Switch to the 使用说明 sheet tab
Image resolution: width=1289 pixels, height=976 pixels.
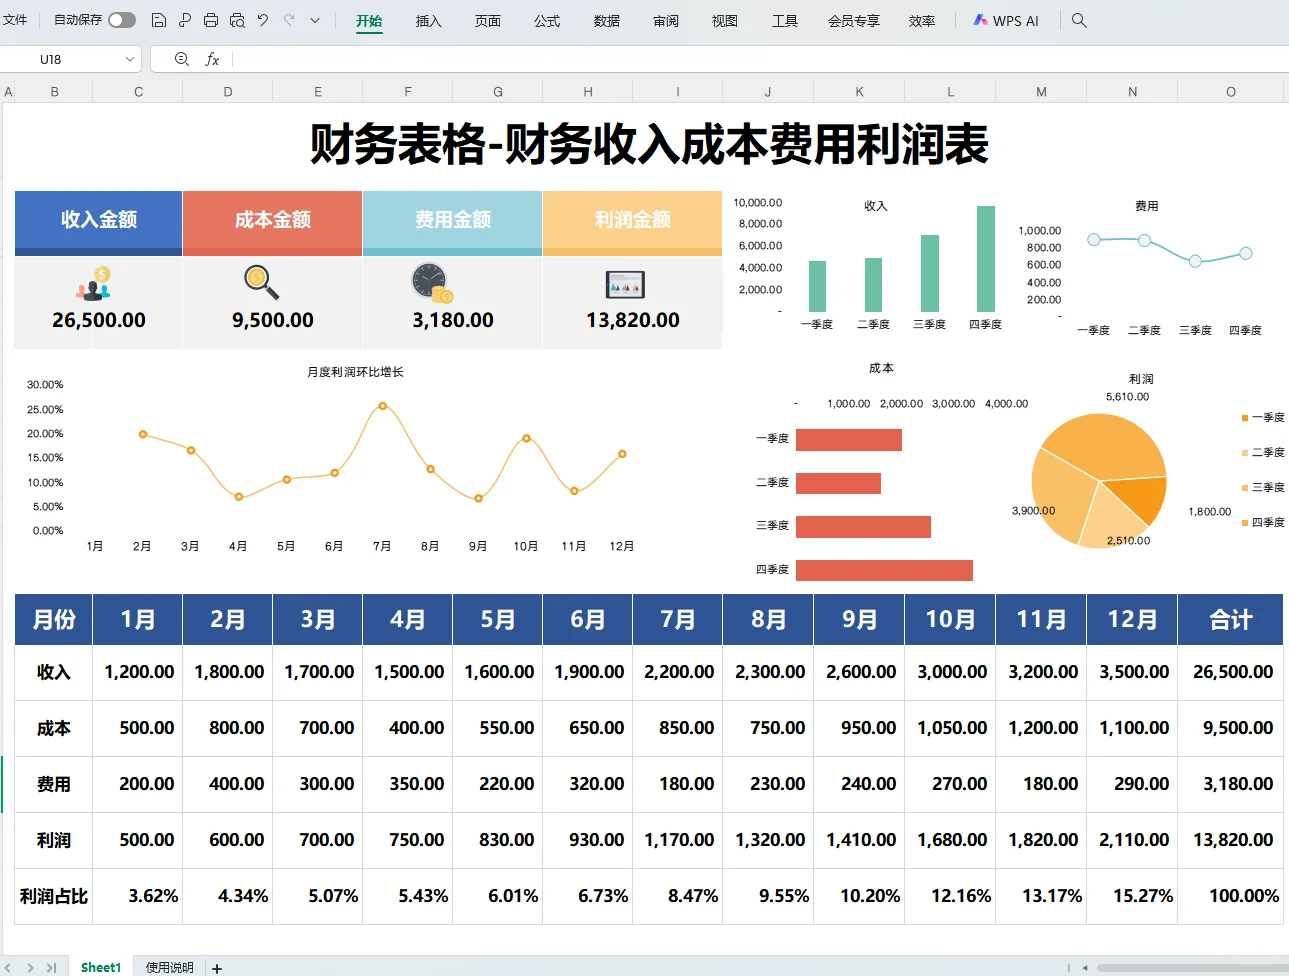(x=170, y=967)
